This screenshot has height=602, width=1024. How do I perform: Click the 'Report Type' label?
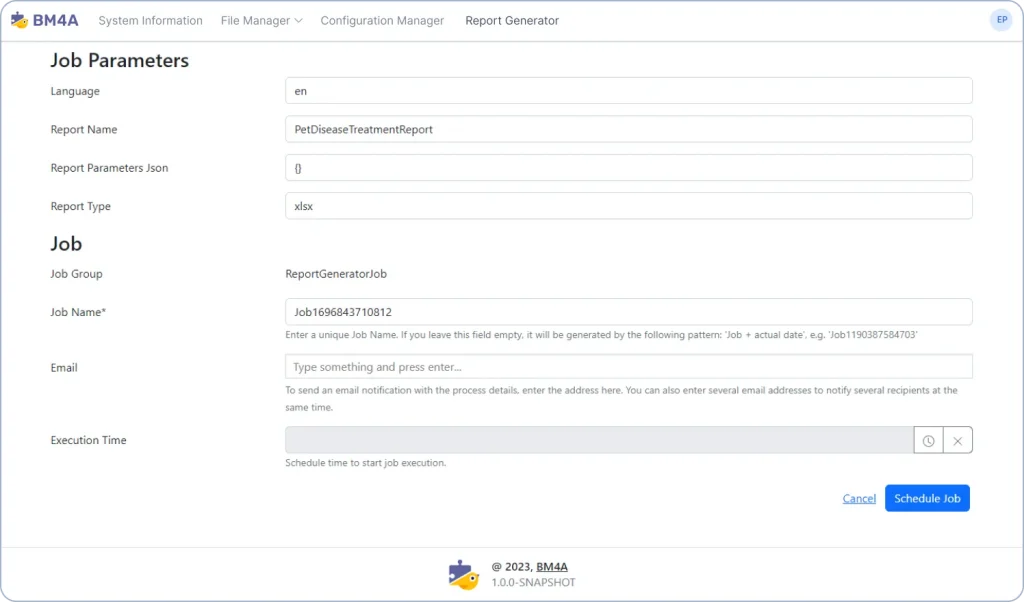pyautogui.click(x=80, y=206)
